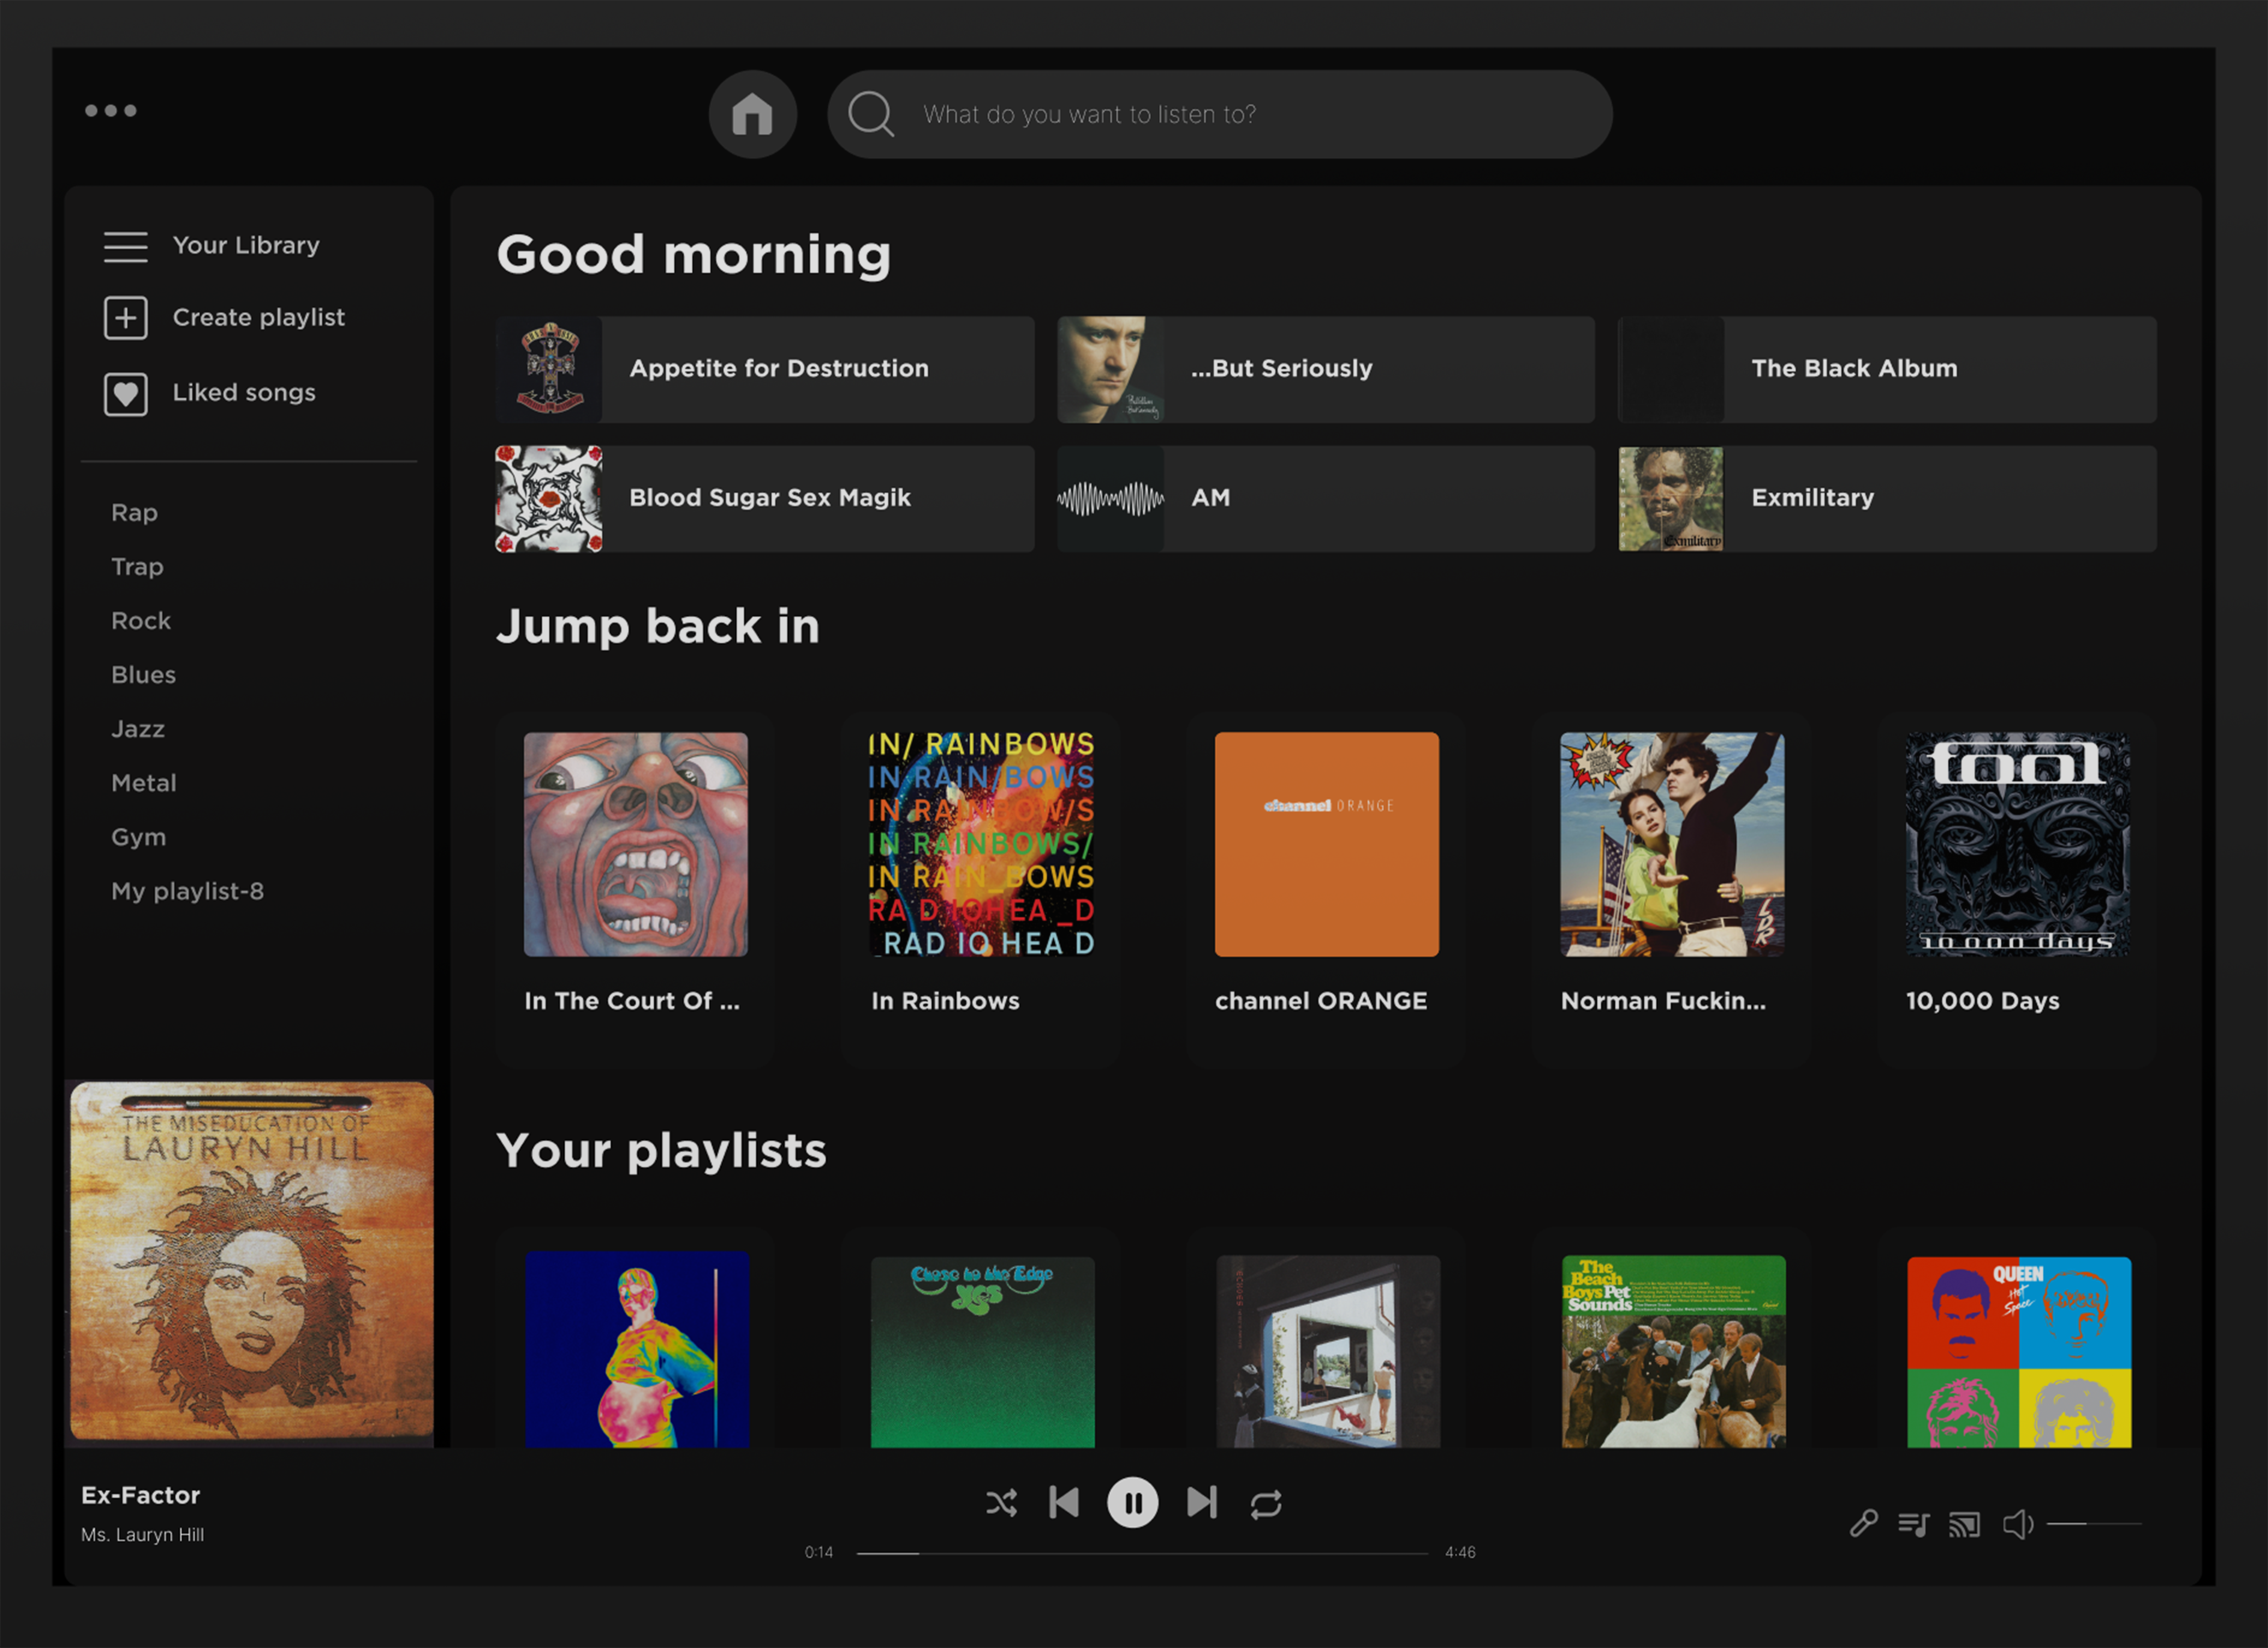Image resolution: width=2268 pixels, height=1648 pixels.
Task: Mute volume with speaker icon
Action: [2017, 1524]
